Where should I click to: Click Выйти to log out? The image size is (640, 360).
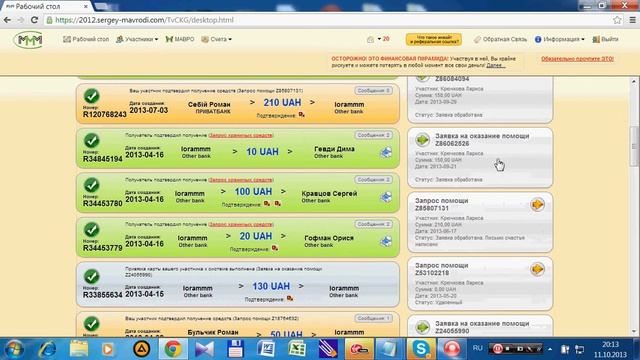(606, 39)
